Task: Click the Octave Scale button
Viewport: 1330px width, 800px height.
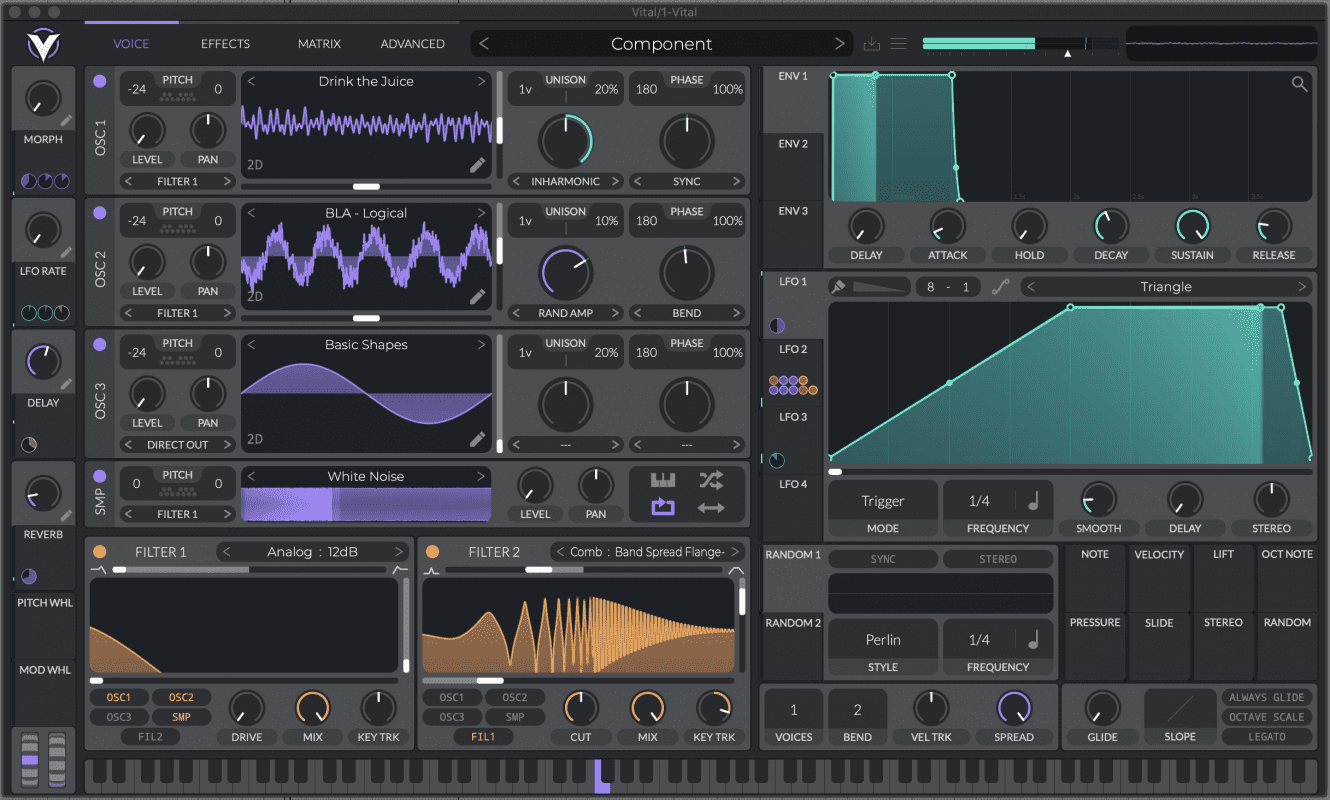Action: click(x=1267, y=717)
